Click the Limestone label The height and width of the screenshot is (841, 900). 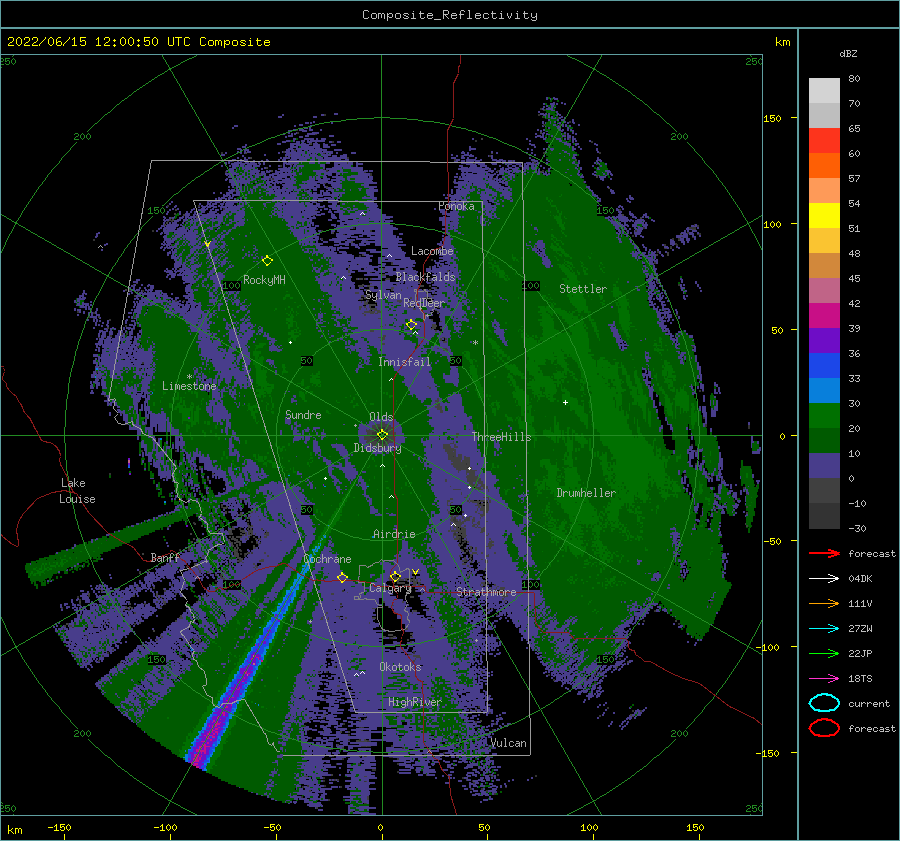pyautogui.click(x=189, y=386)
